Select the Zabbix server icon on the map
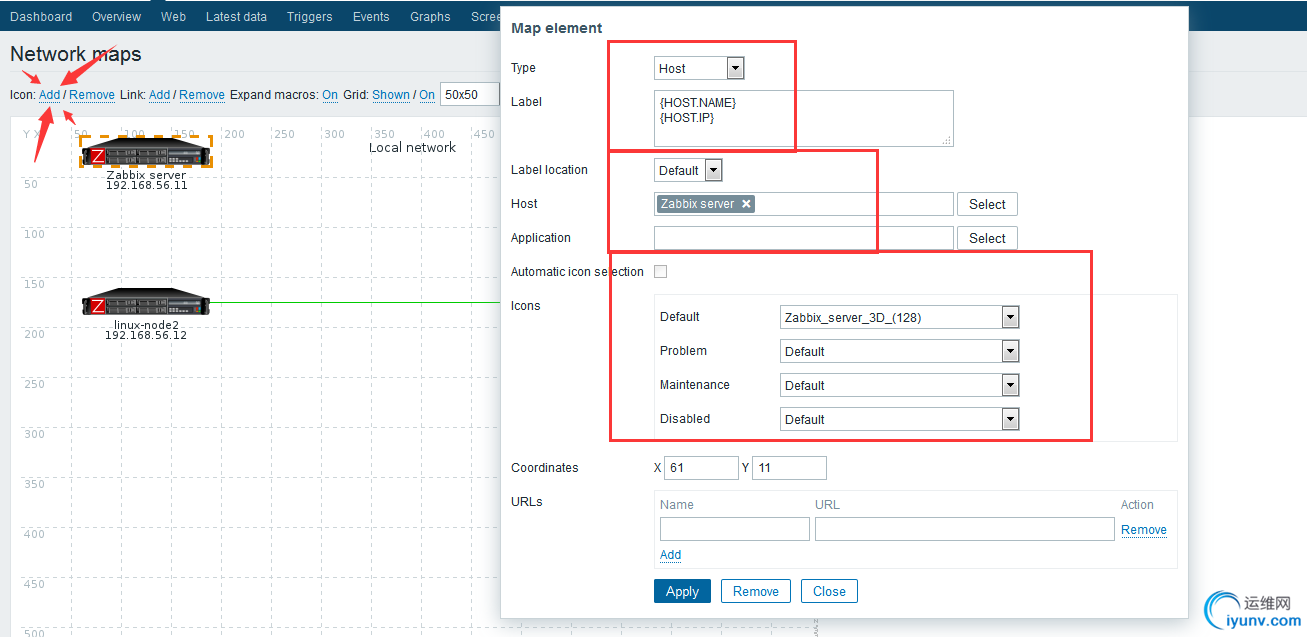1307x637 pixels. coord(146,153)
